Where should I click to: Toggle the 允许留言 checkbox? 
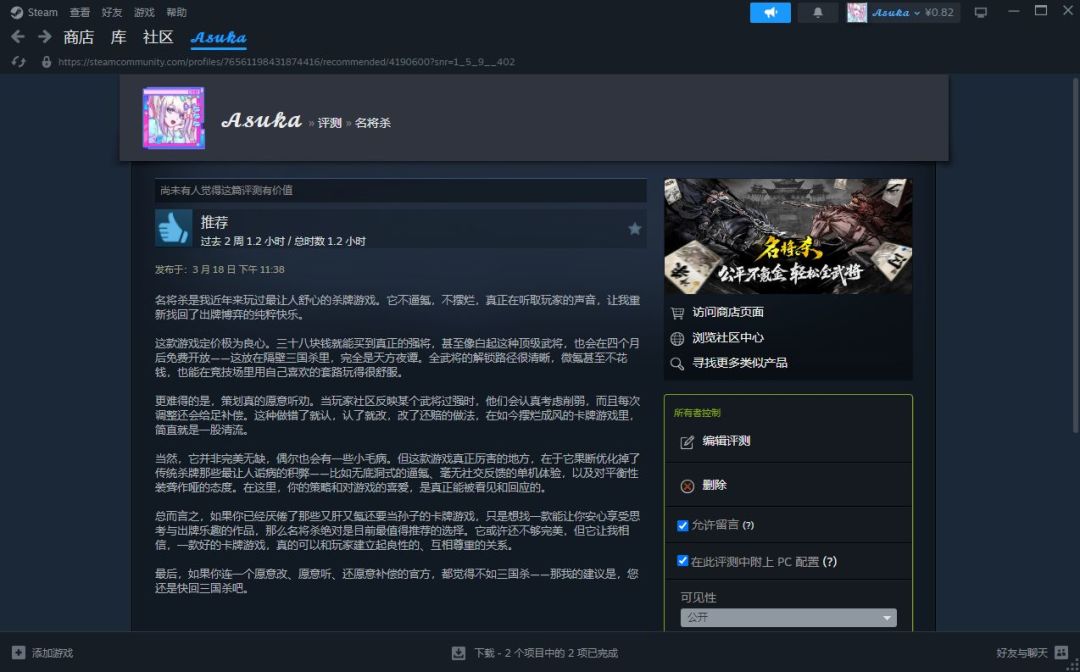[x=683, y=525]
